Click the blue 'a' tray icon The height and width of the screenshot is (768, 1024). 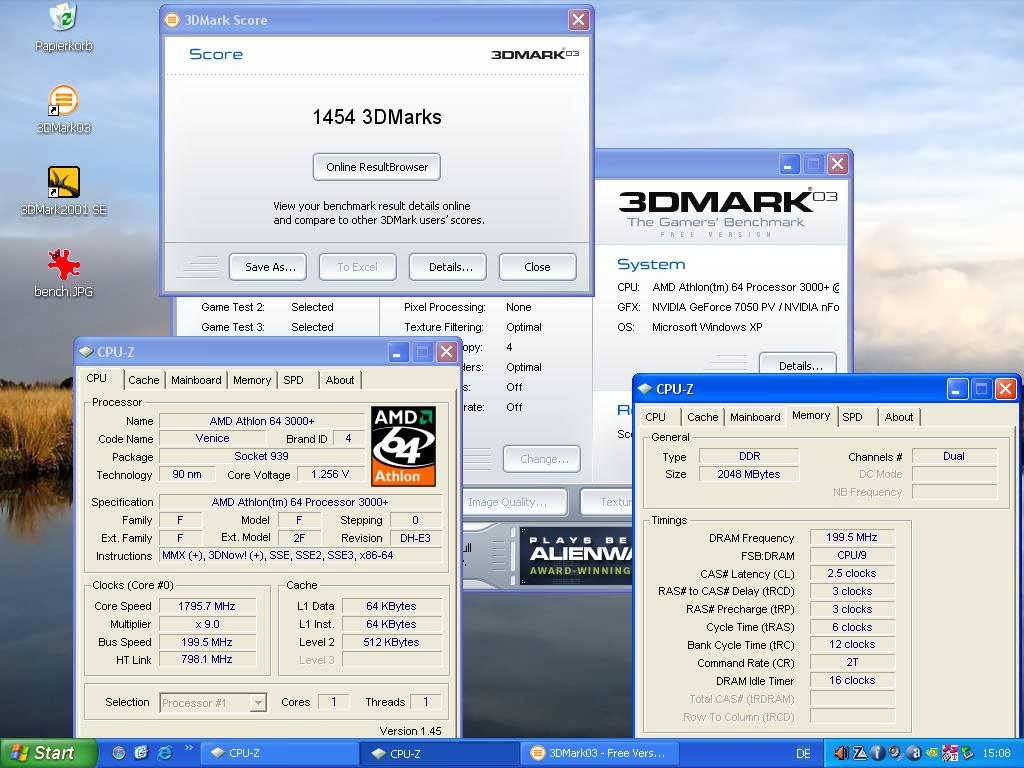914,753
